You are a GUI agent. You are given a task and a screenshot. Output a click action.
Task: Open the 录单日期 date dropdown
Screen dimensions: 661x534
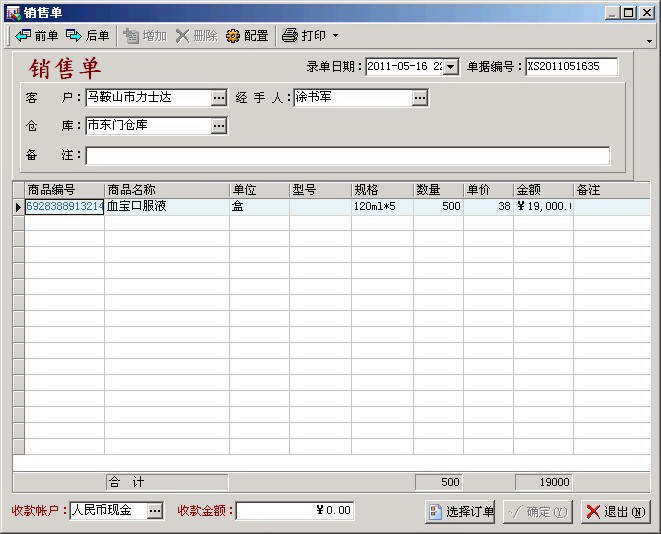(x=451, y=67)
